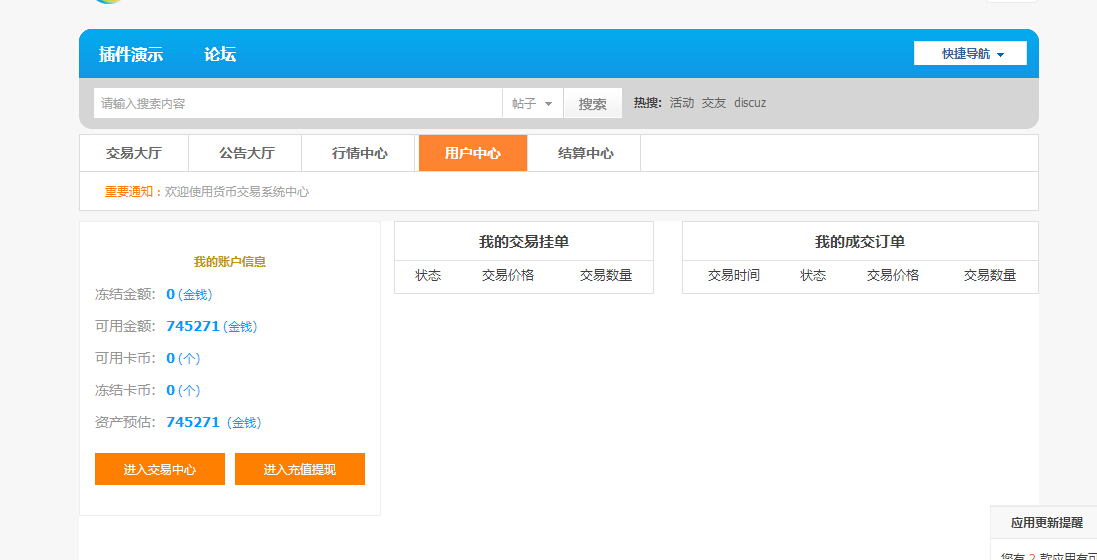Open the 快捷导航 dropdown menu
This screenshot has width=1097, height=560.
[x=970, y=54]
